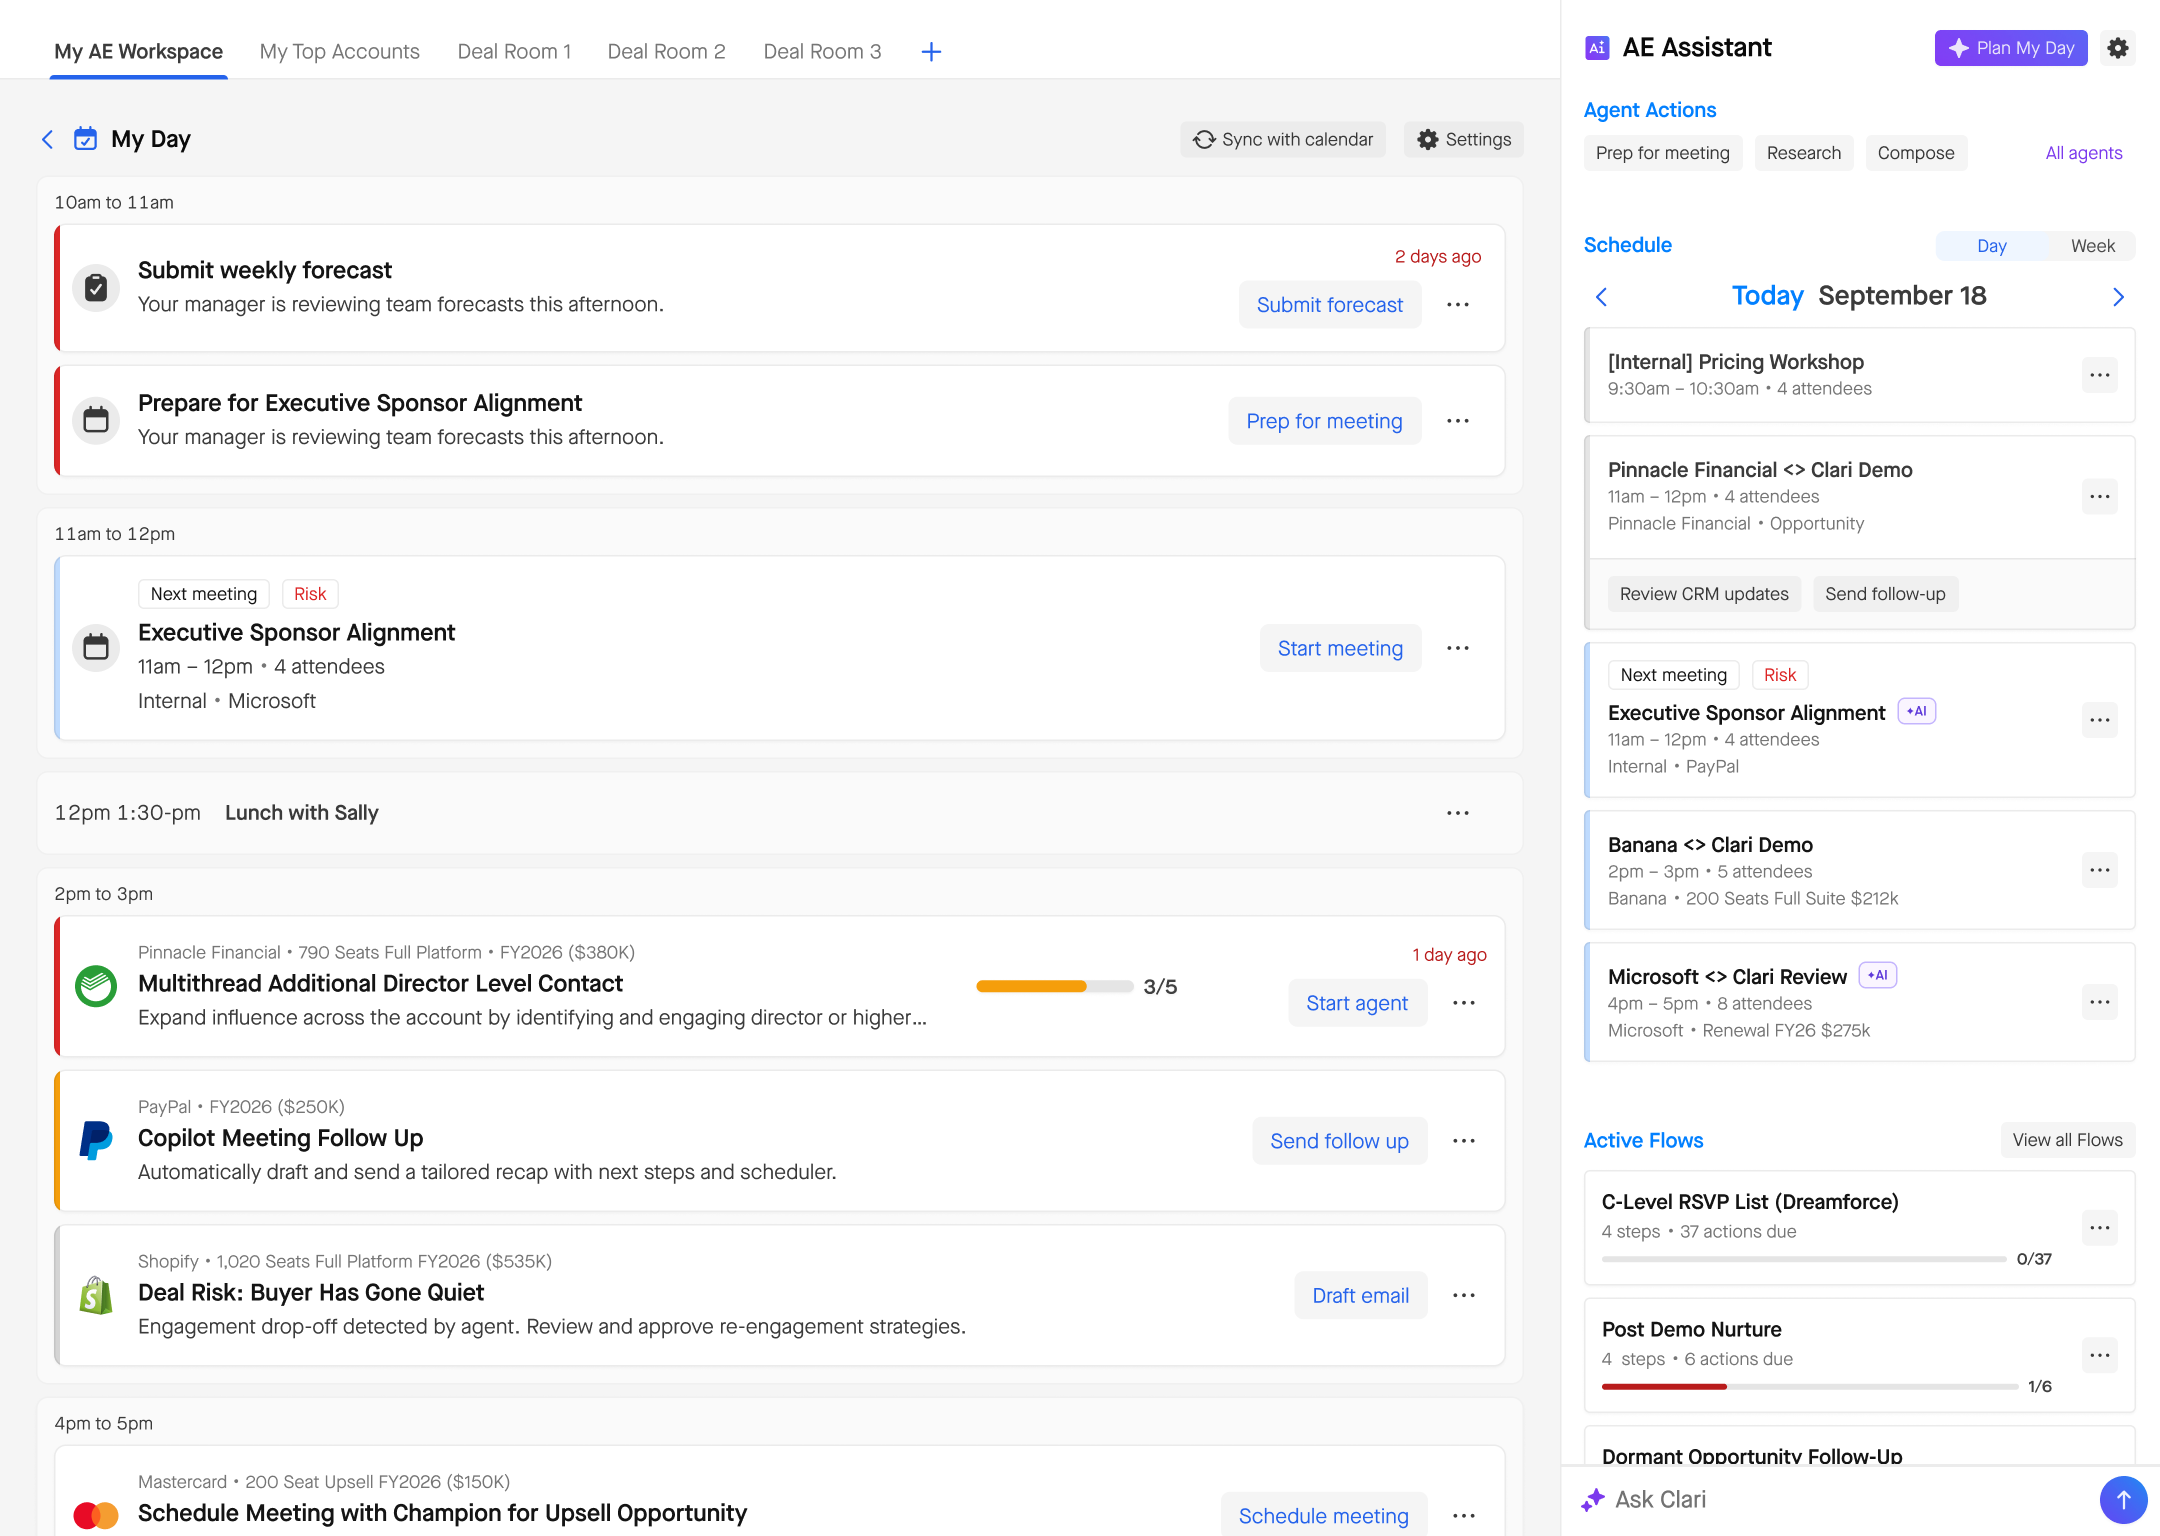Open Deal Room 3 tab
The width and height of the screenshot is (2160, 1536).
pyautogui.click(x=822, y=51)
